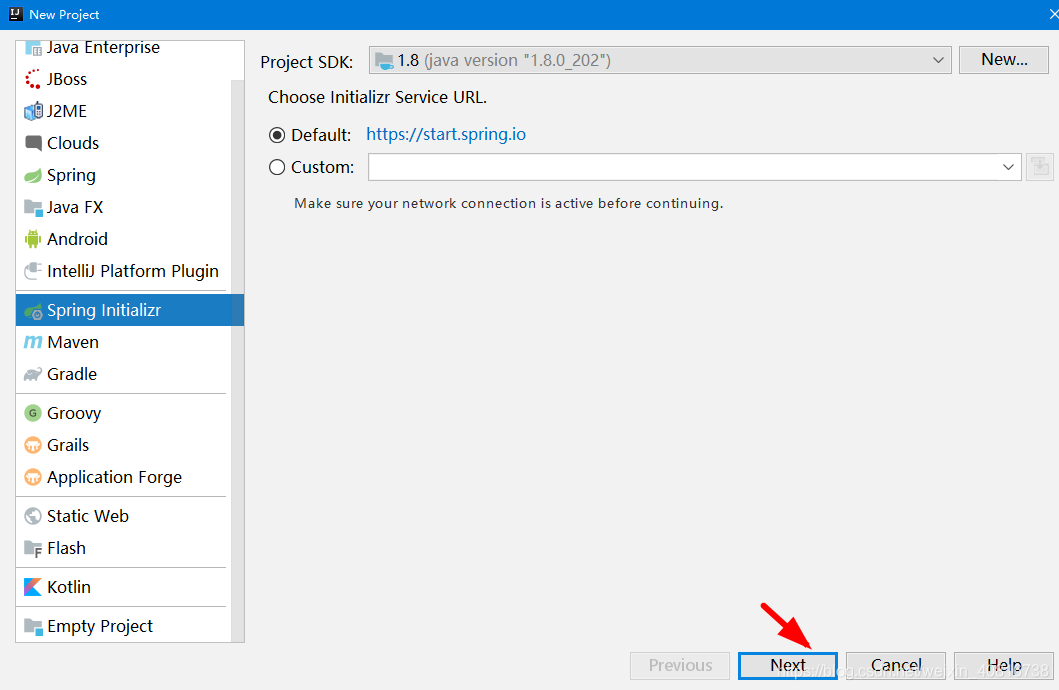Click the IntelliJ logo in the title bar
1059x690 pixels.
16,14
